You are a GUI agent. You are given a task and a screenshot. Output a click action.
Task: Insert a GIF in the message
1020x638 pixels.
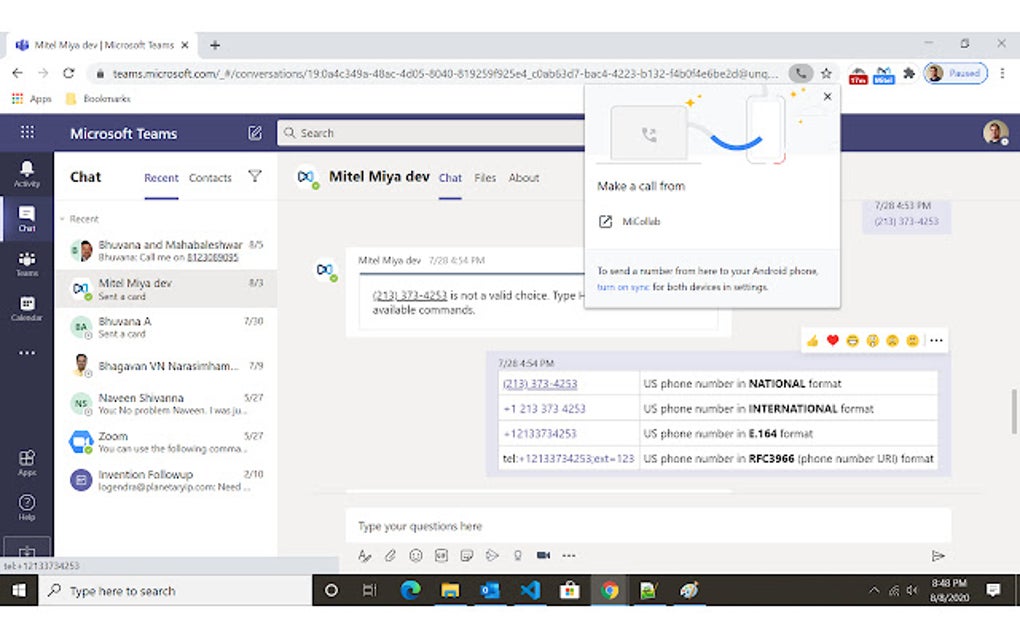441,555
